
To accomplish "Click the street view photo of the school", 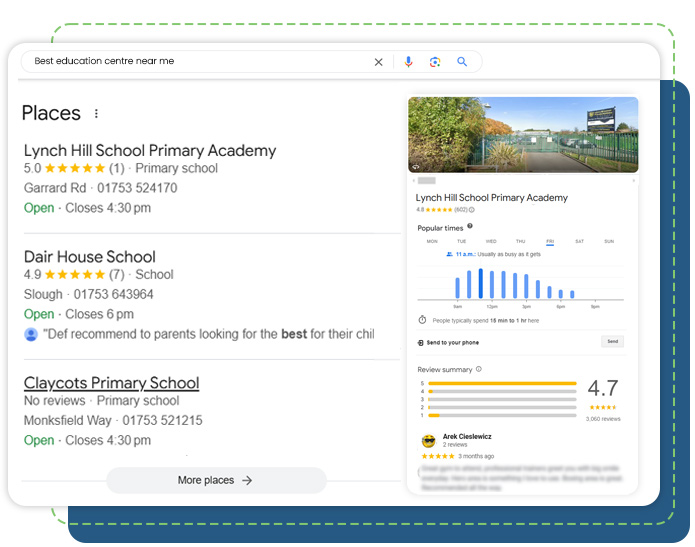I will [x=523, y=134].
